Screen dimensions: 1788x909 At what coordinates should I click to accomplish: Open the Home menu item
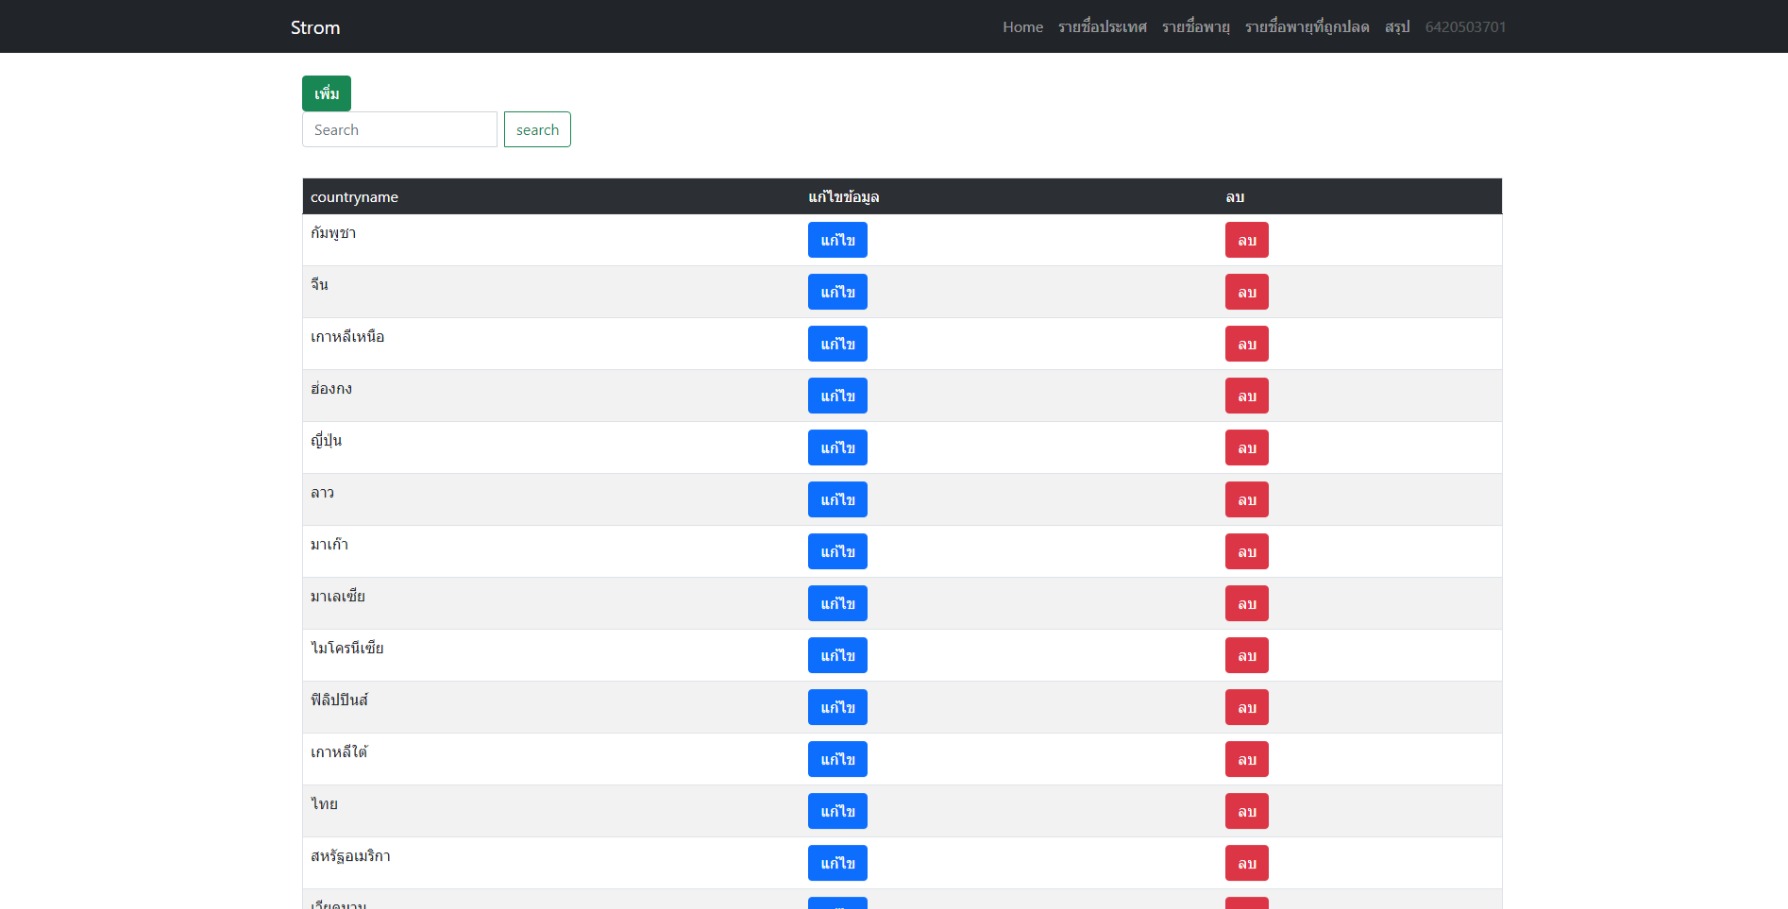[x=1022, y=27]
